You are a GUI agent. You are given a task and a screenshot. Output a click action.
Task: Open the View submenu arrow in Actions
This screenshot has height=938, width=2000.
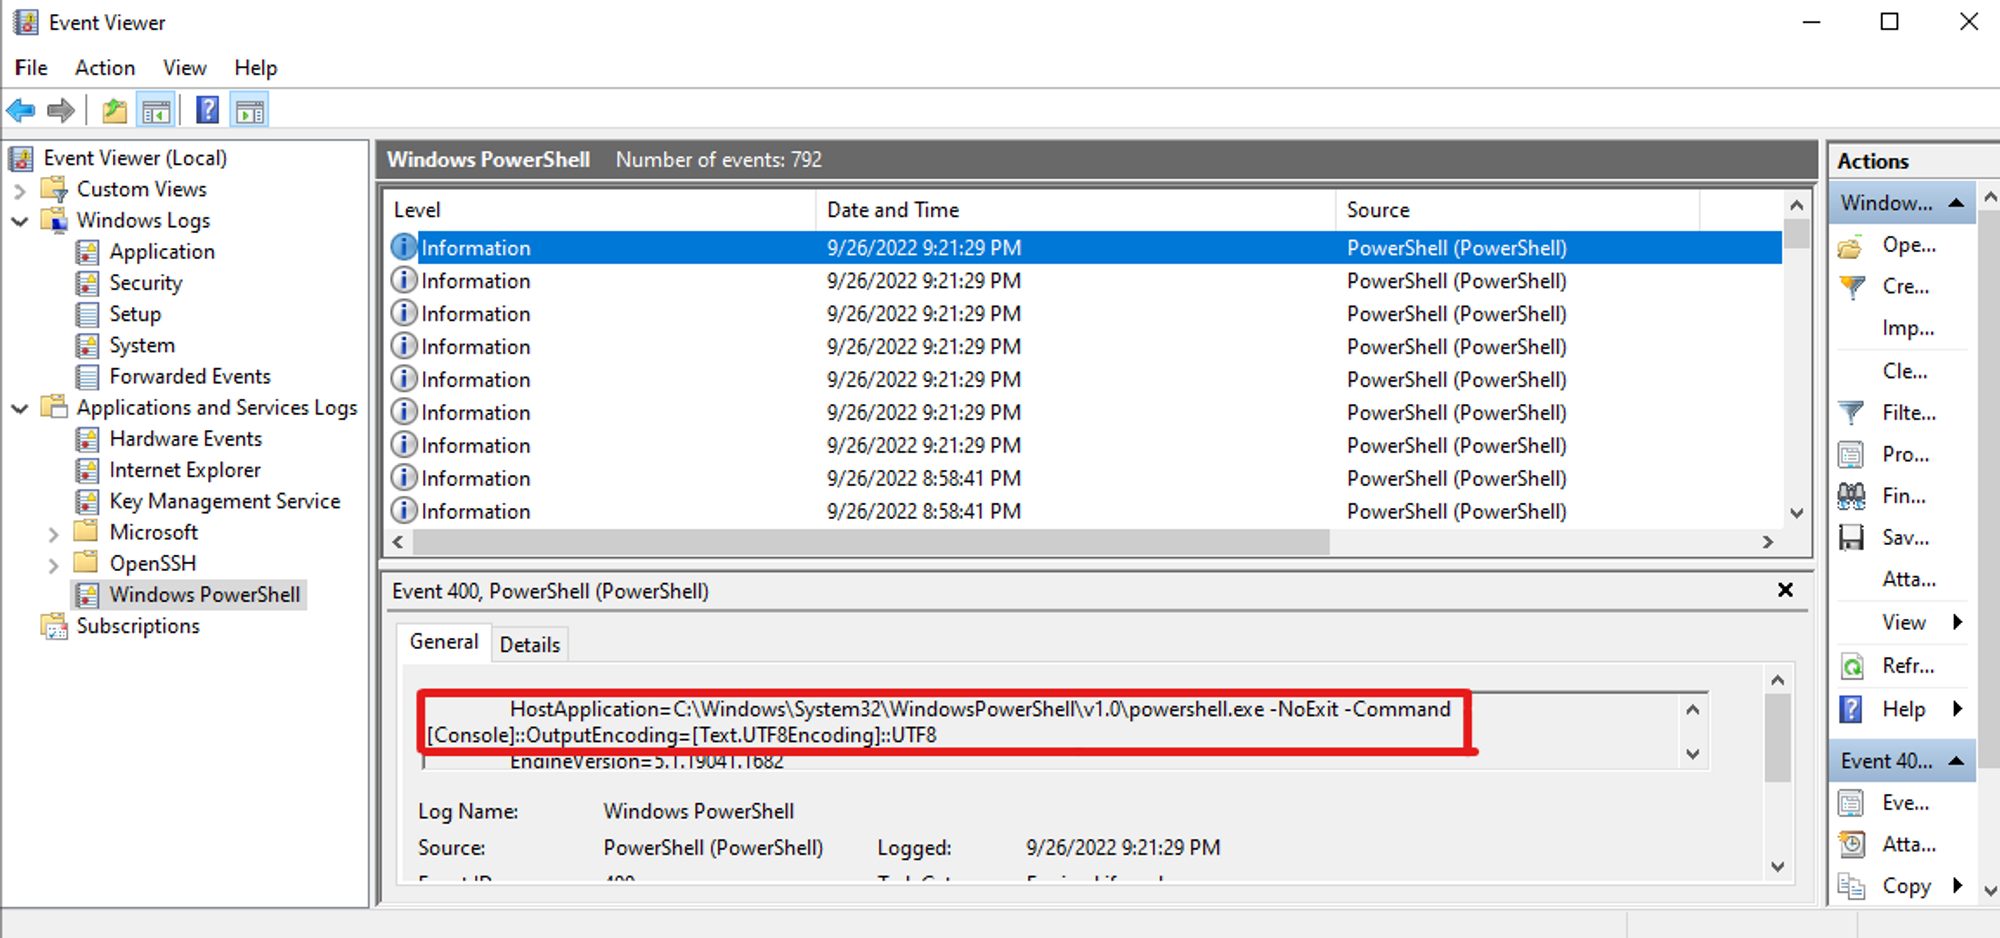[x=1957, y=622]
